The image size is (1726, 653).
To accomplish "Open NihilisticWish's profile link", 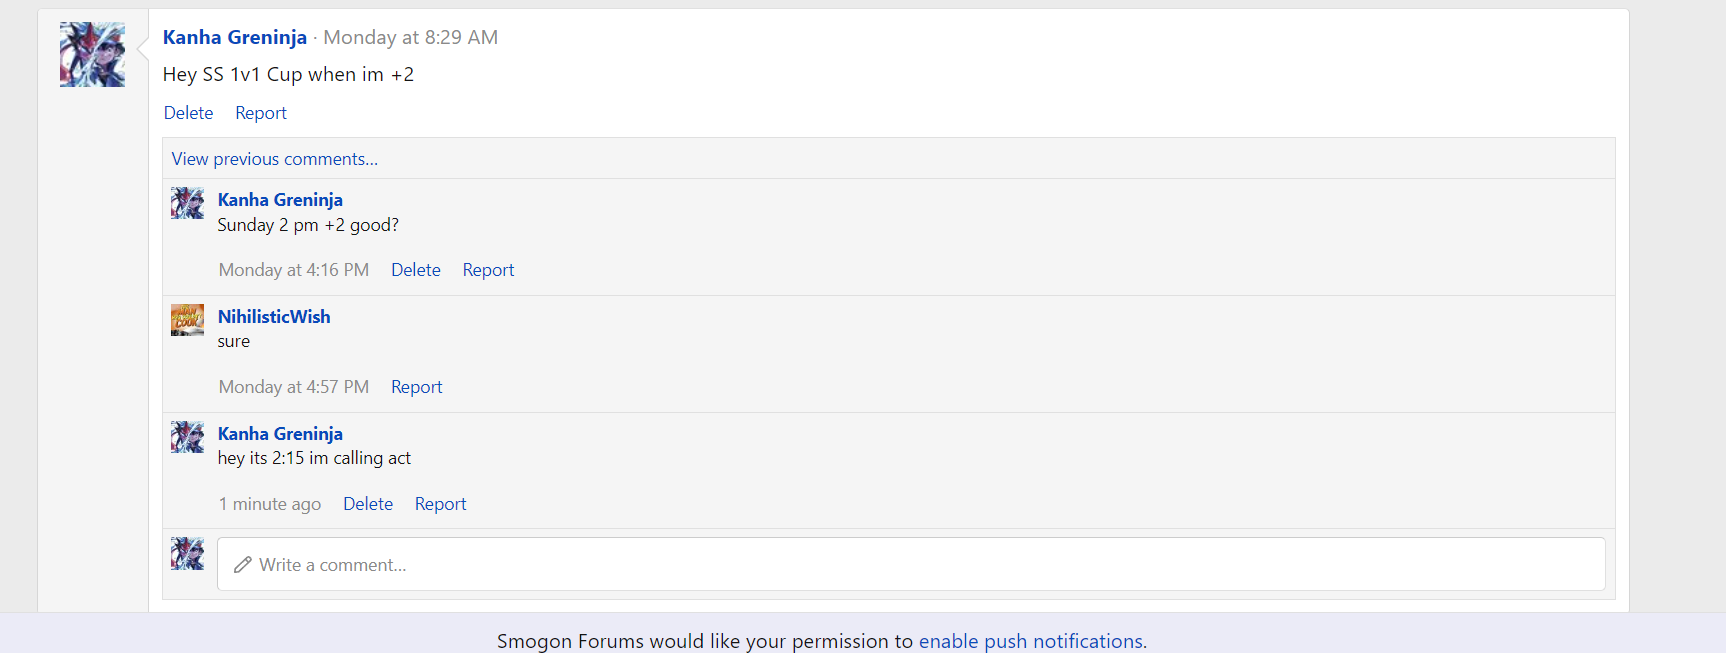I will (x=274, y=317).
